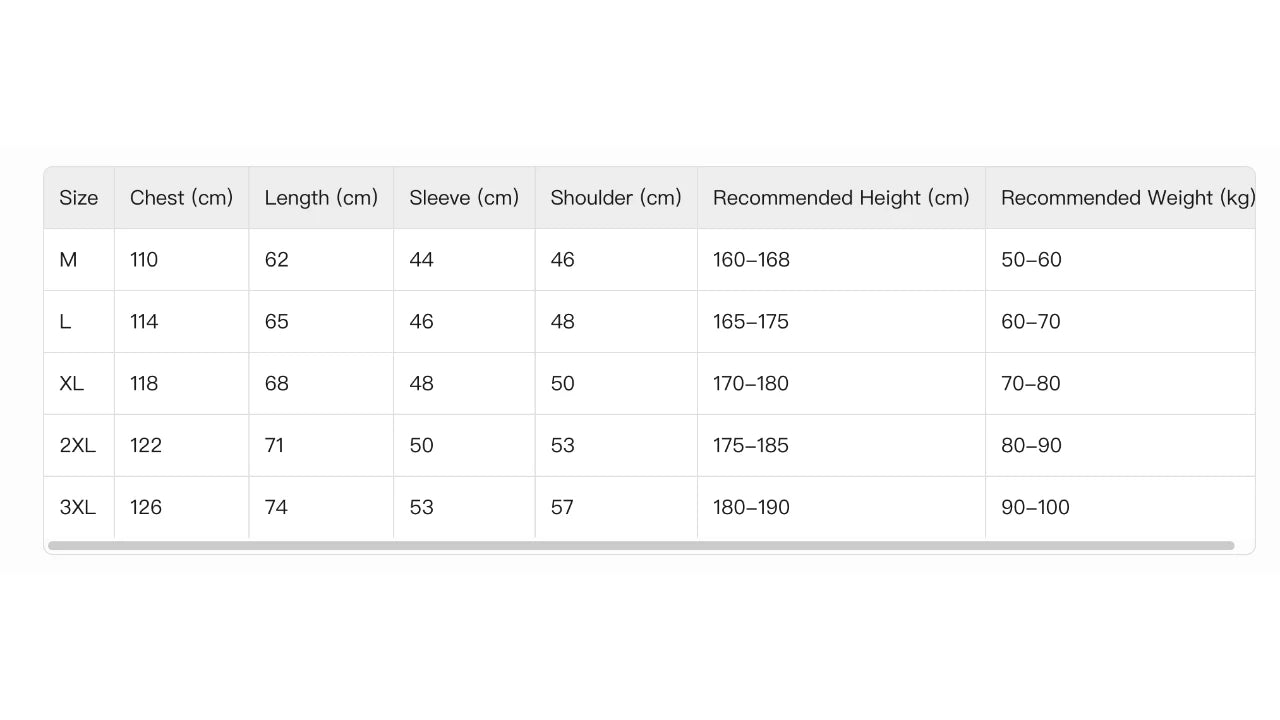Click the 90–100 weight range cell
The width and height of the screenshot is (1280, 720).
[x=1035, y=508]
